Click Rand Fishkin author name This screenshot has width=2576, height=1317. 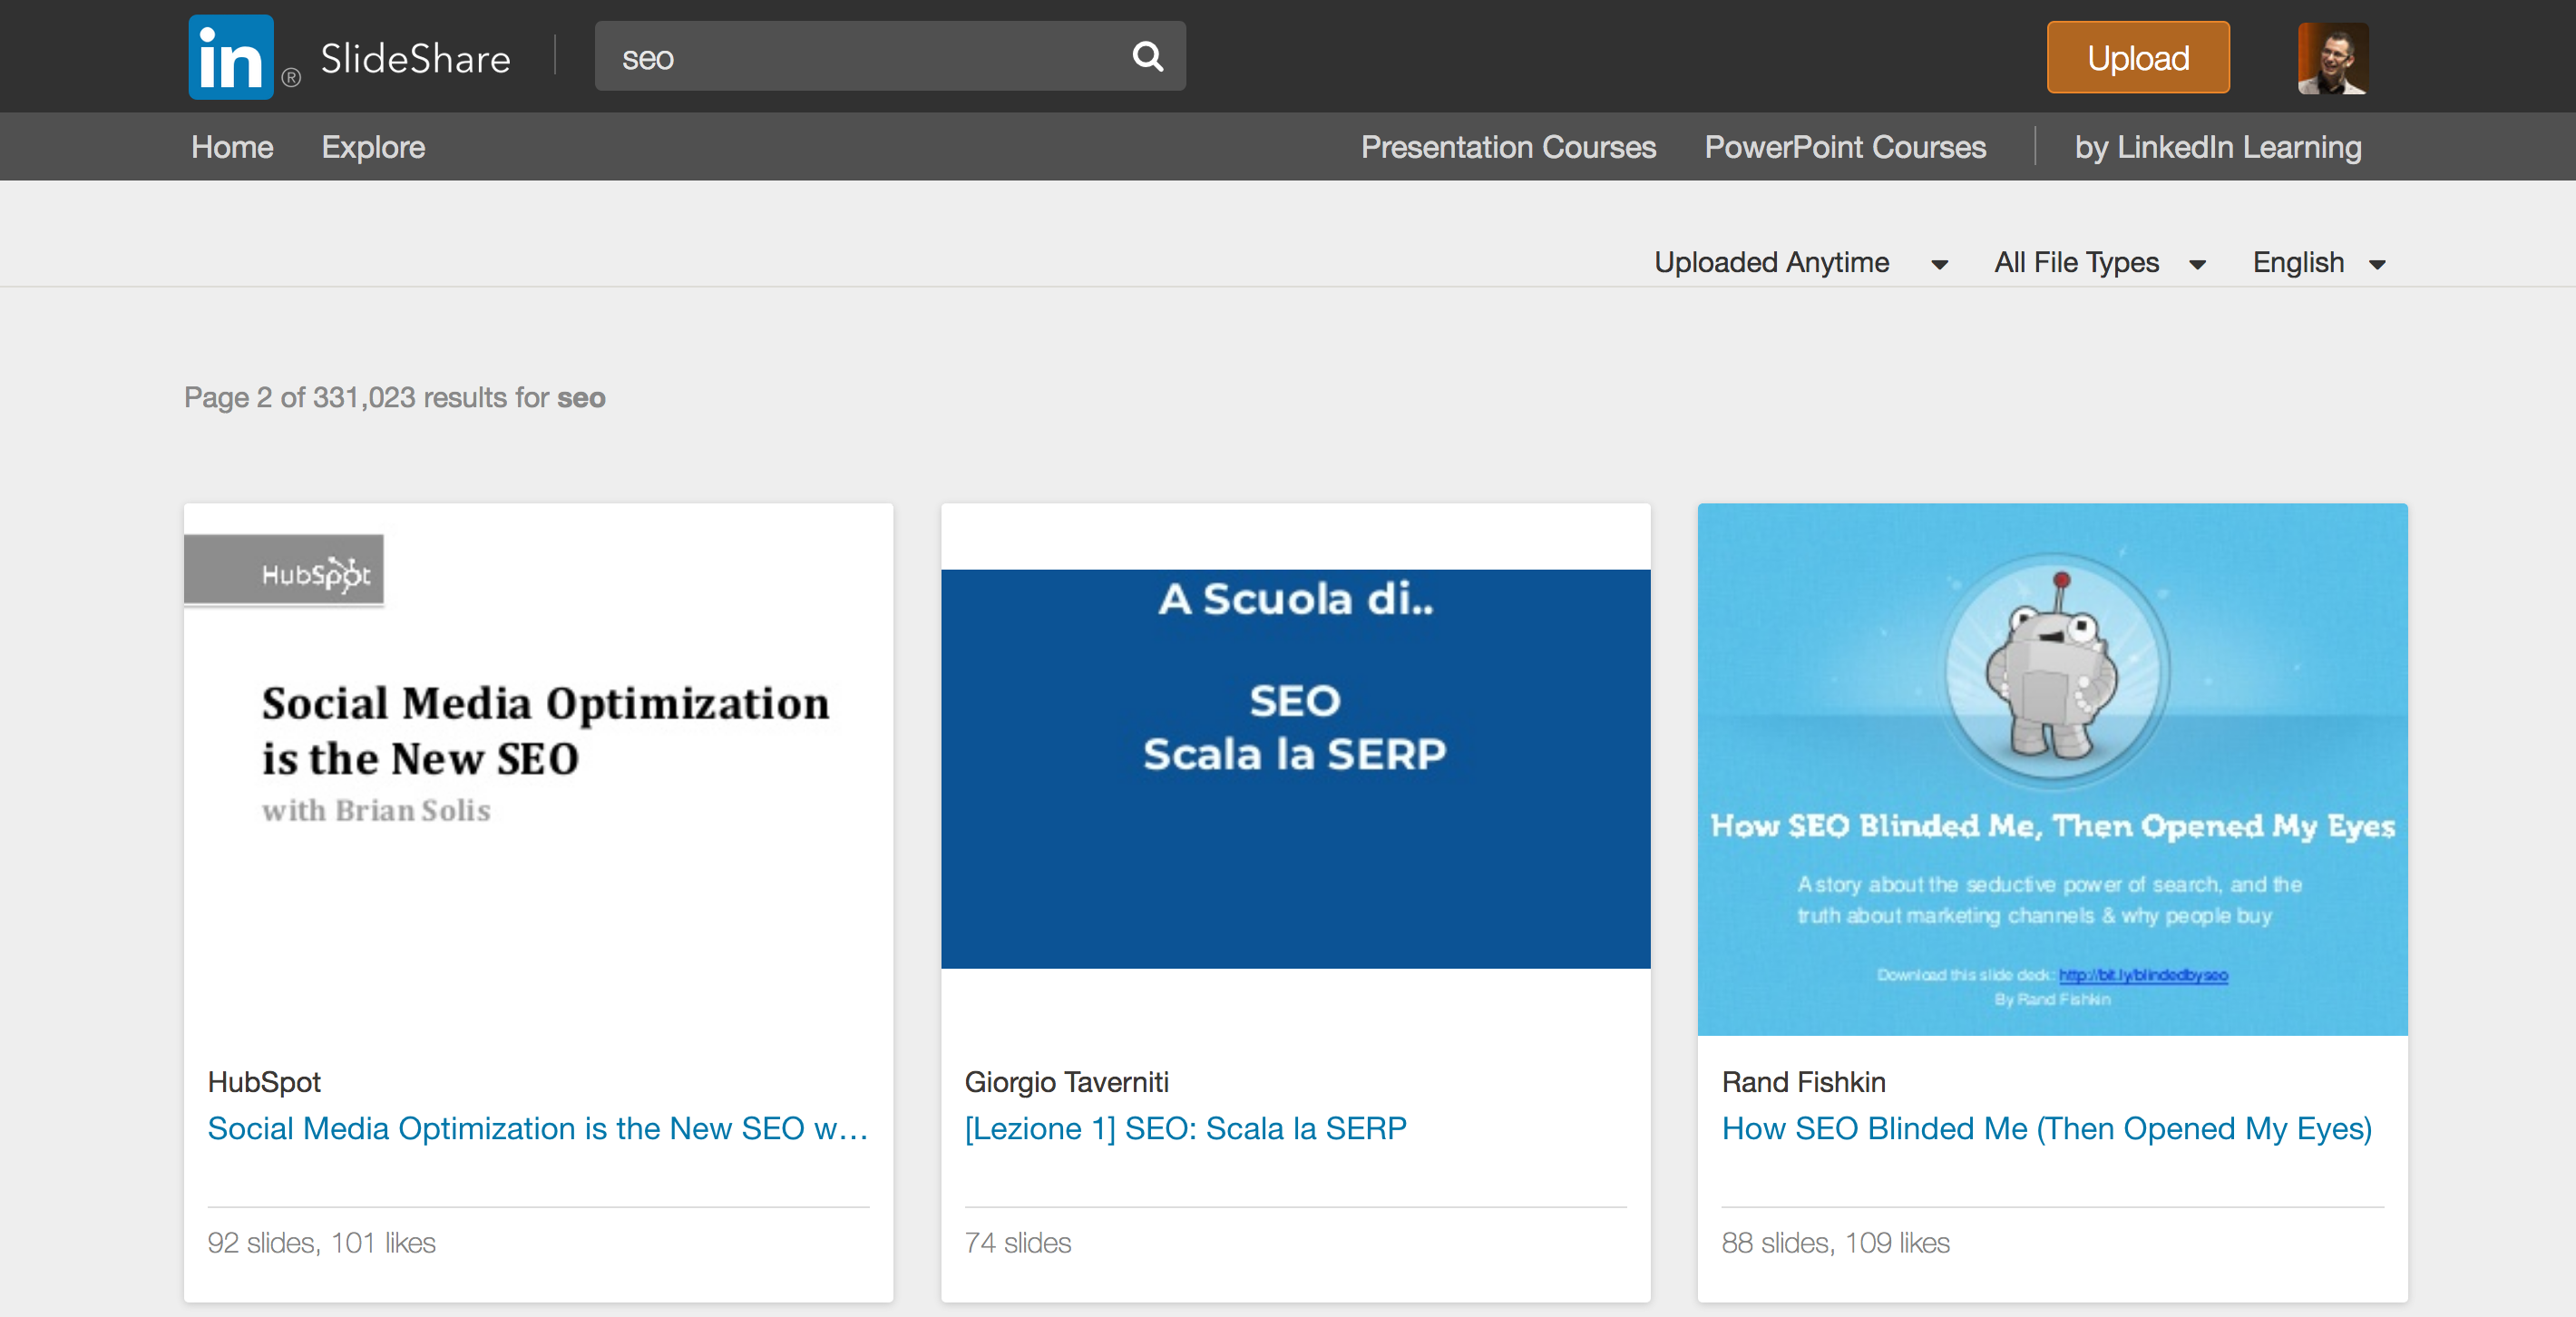click(x=1803, y=1081)
